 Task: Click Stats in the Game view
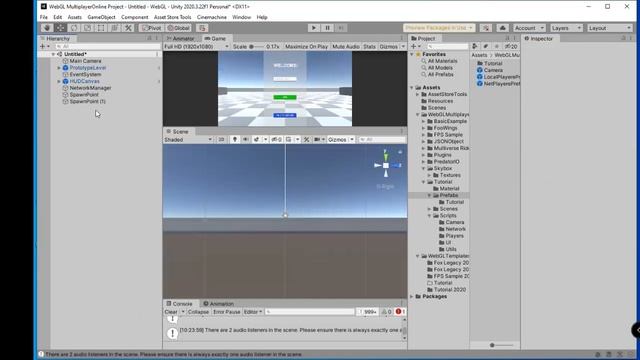(369, 47)
